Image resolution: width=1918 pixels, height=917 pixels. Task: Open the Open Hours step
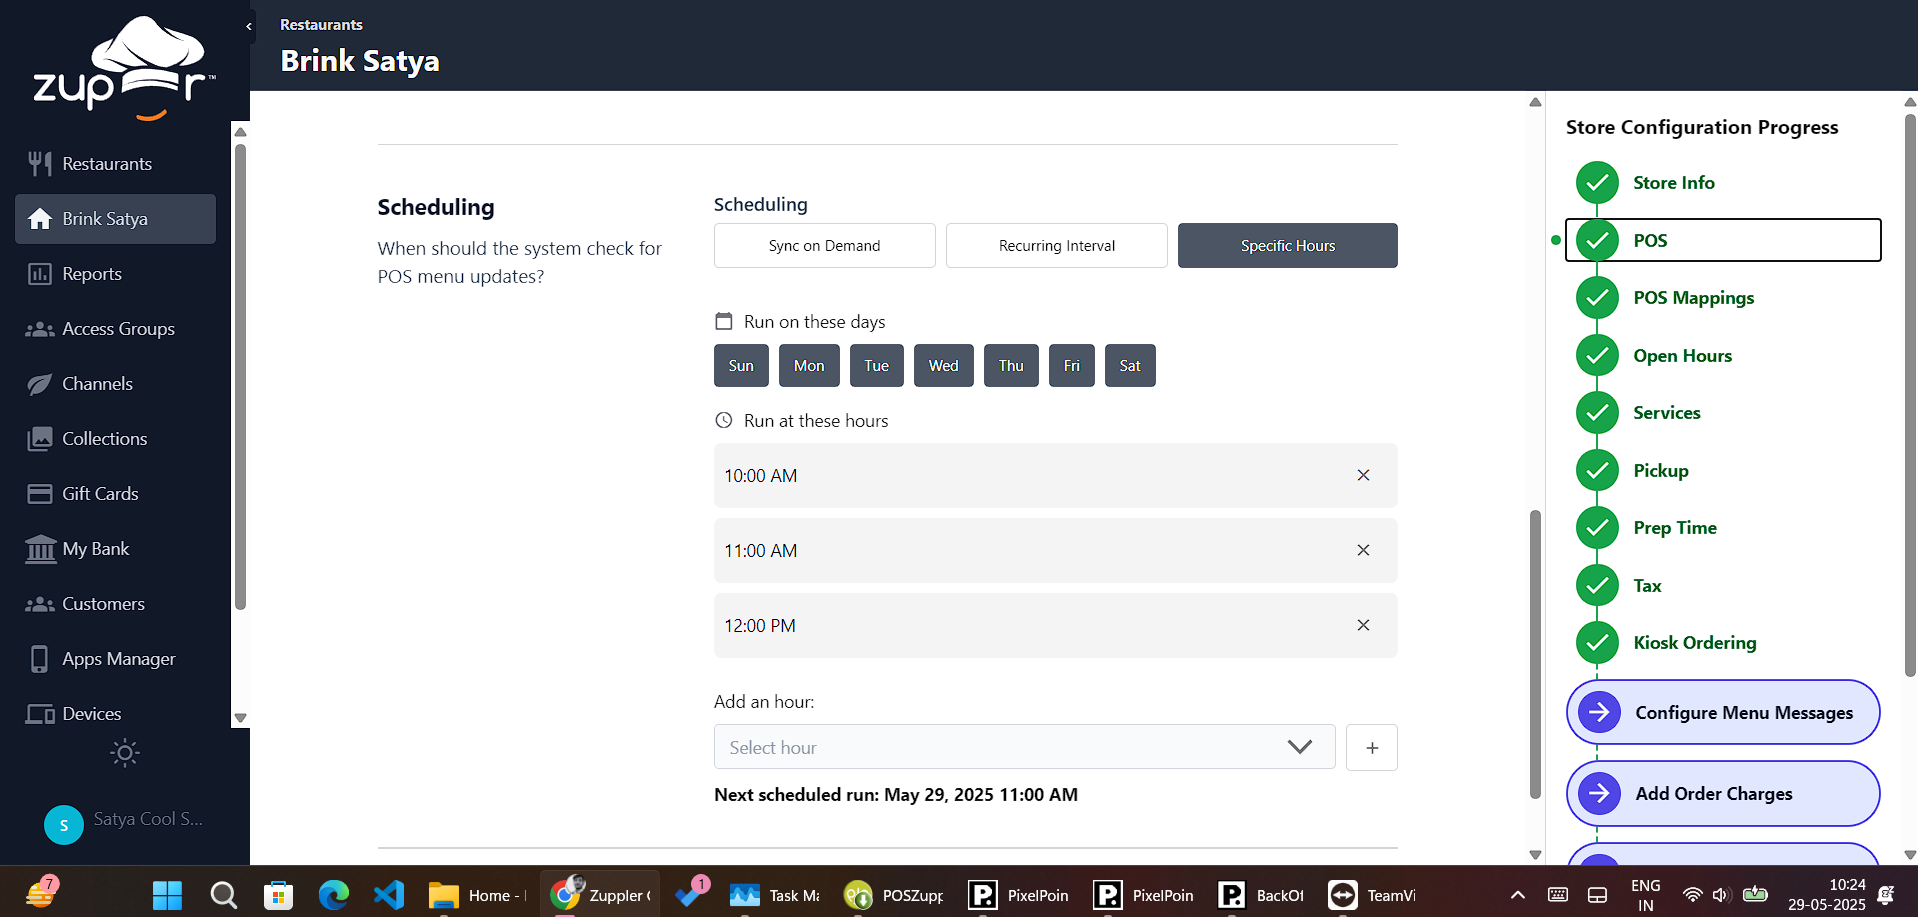(1723, 356)
